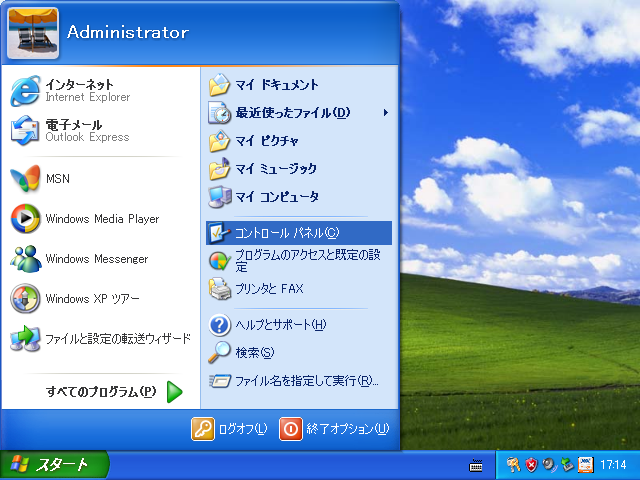Start Windows Media Player from its icon
This screenshot has width=640, height=480.
coord(25,219)
